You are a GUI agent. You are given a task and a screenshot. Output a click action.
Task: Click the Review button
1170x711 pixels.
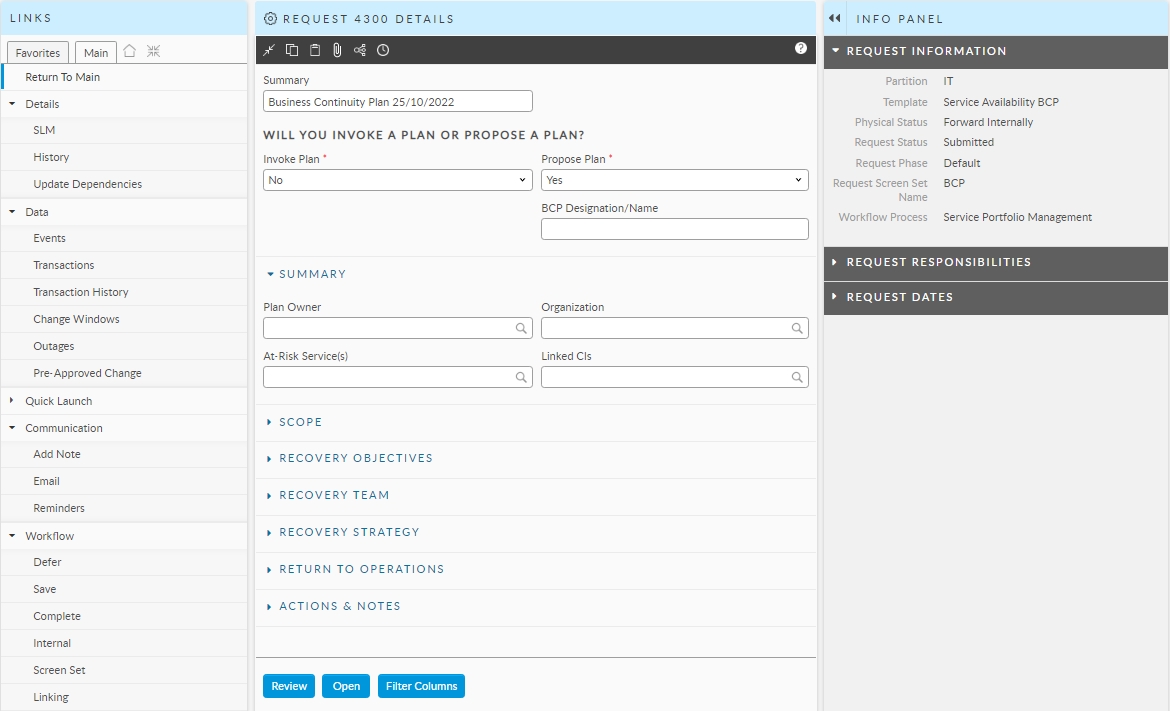click(289, 686)
